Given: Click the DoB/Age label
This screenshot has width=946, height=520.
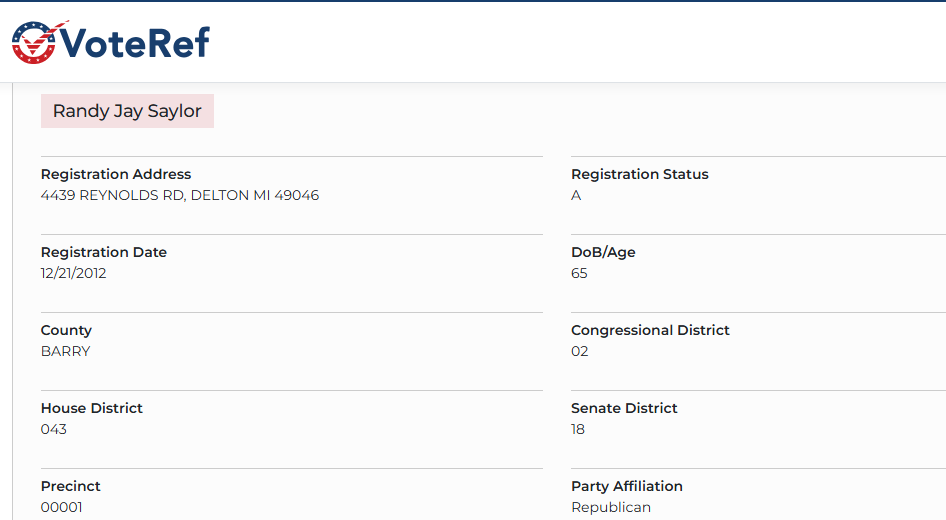Looking at the screenshot, I should (x=603, y=252).
